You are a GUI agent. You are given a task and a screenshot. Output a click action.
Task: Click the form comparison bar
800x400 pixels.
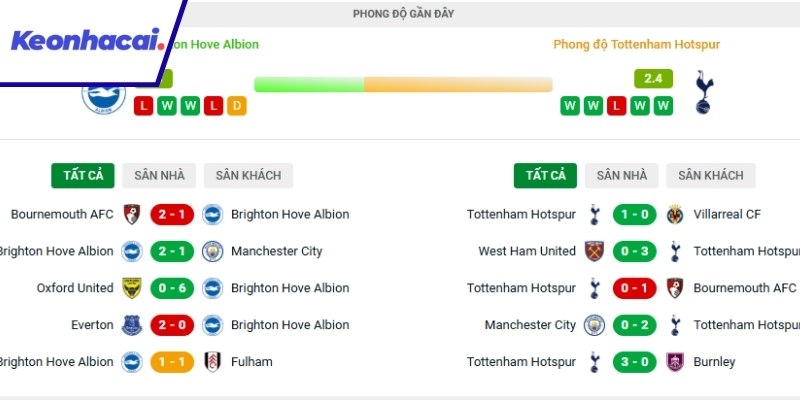coord(403,85)
